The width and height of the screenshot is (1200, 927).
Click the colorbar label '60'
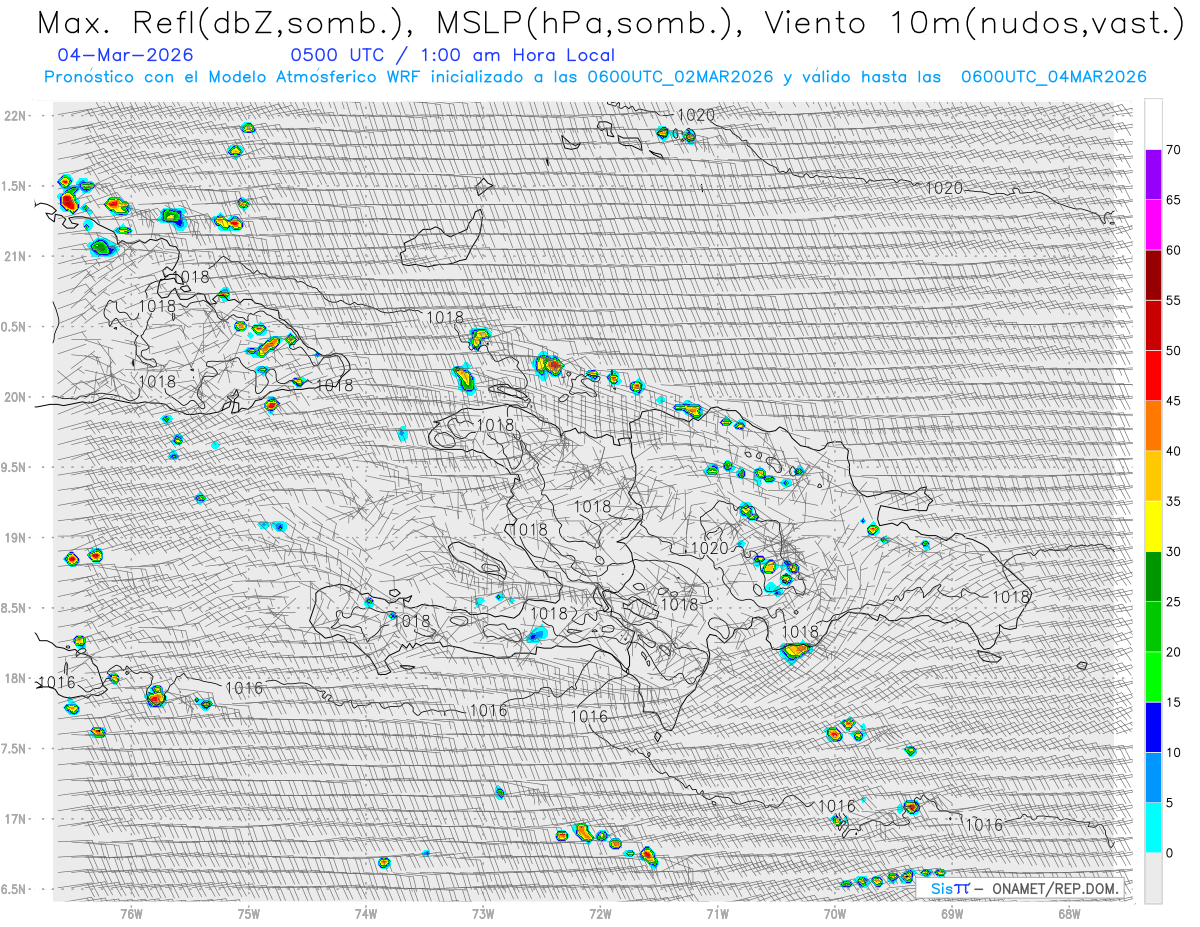(1173, 250)
